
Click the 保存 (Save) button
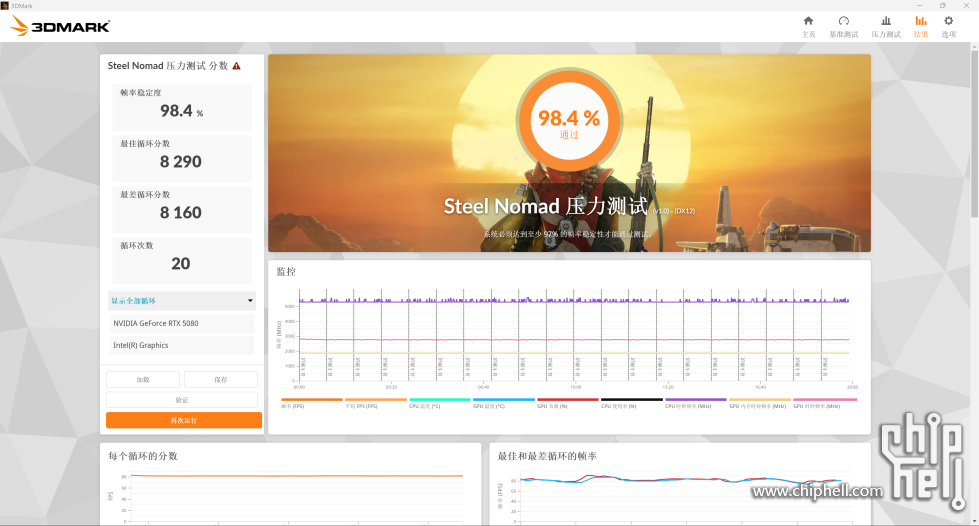point(221,379)
